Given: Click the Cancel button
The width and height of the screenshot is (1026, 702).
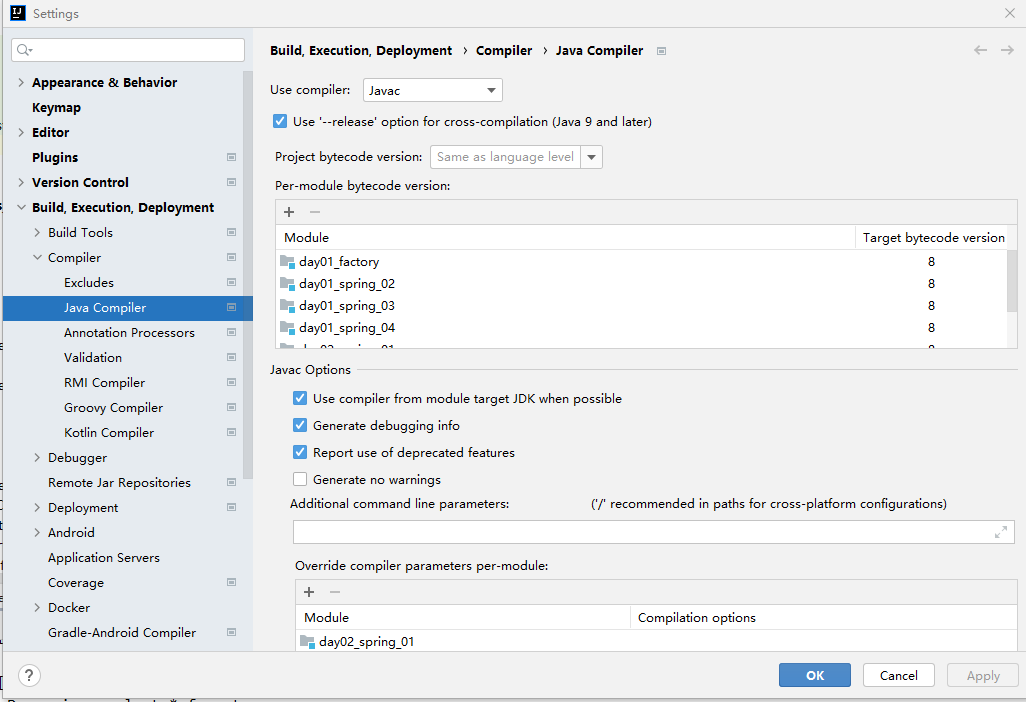Looking at the screenshot, I should [x=898, y=675].
